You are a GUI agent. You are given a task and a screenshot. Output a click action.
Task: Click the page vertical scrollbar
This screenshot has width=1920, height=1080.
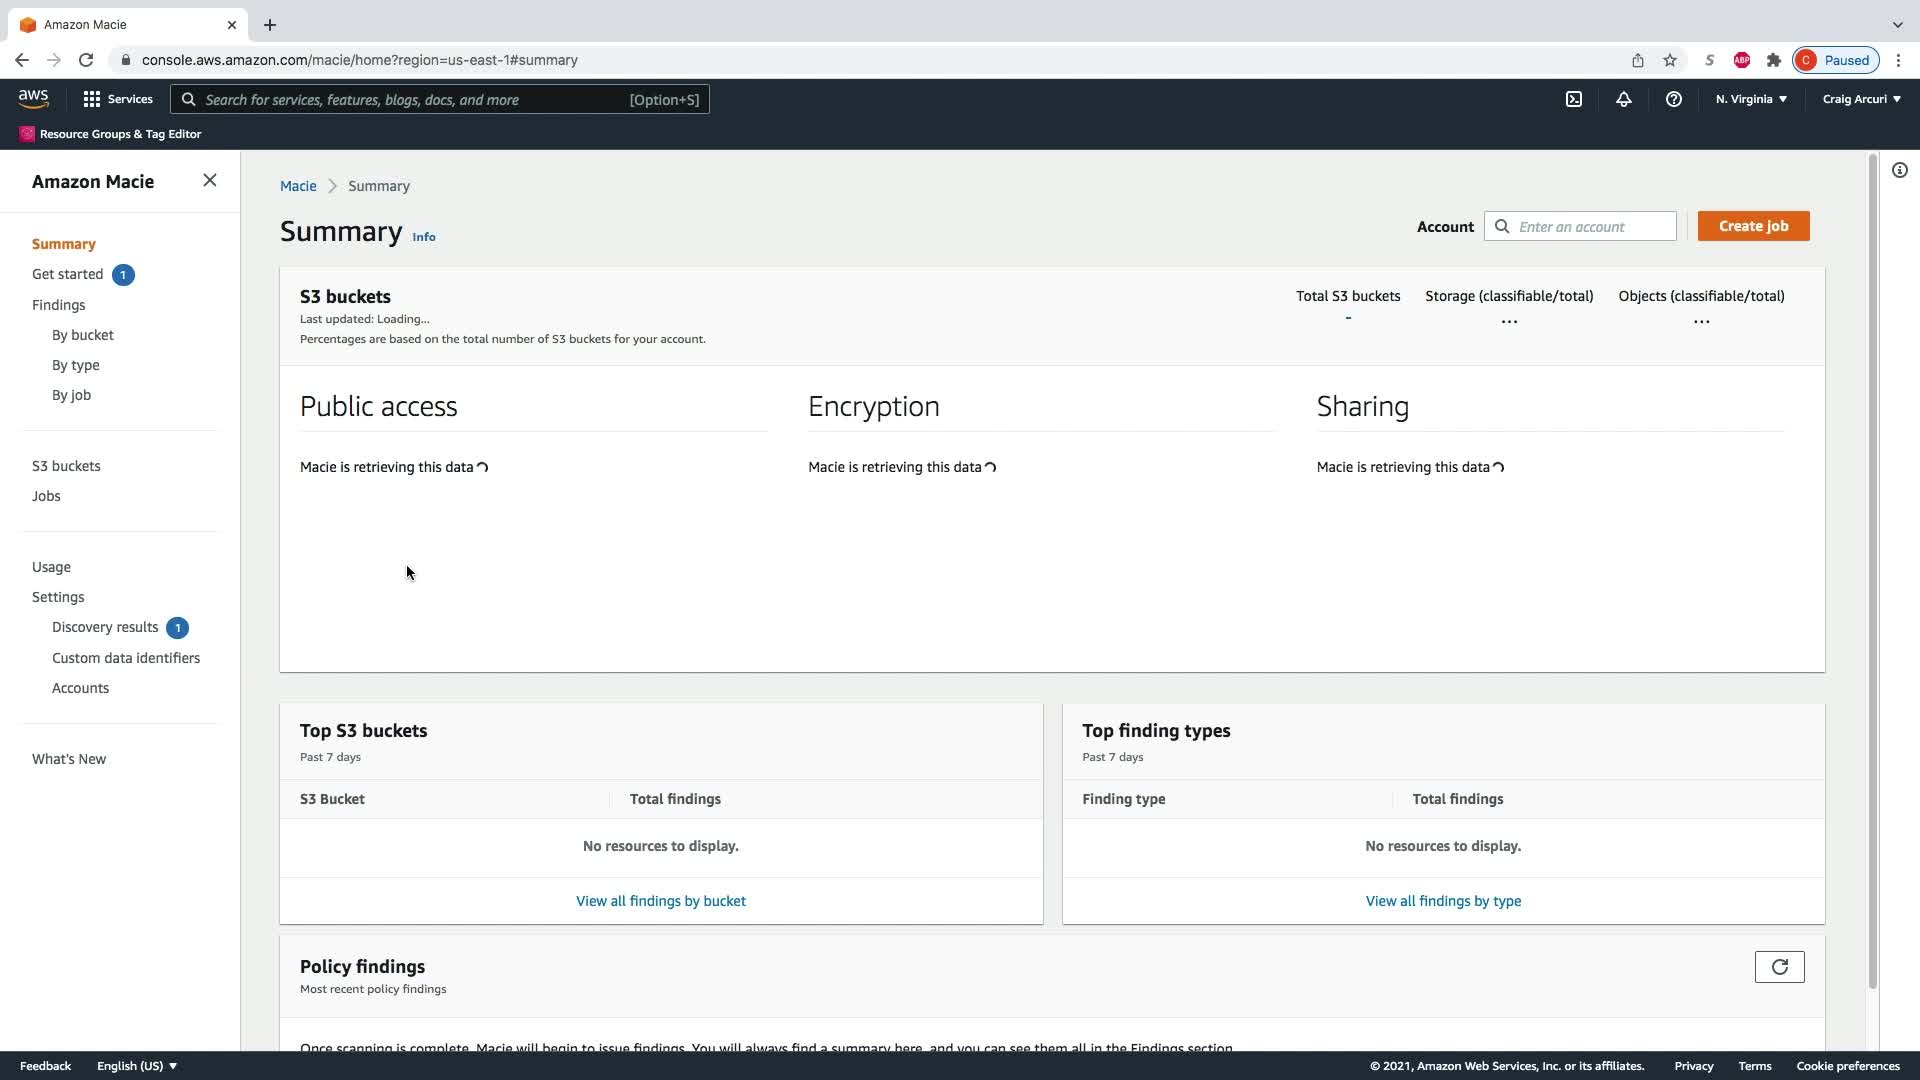(x=1872, y=570)
